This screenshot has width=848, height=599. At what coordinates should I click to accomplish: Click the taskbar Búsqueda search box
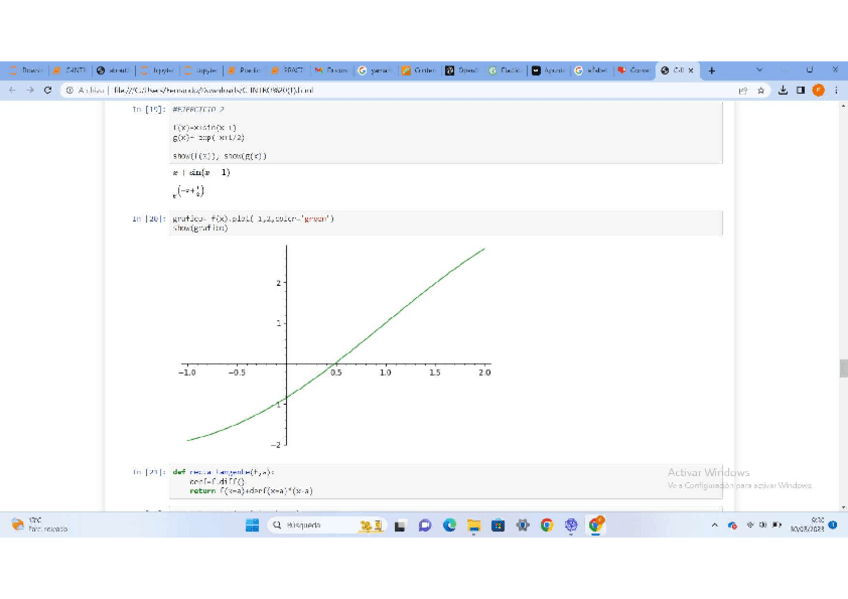(312, 525)
